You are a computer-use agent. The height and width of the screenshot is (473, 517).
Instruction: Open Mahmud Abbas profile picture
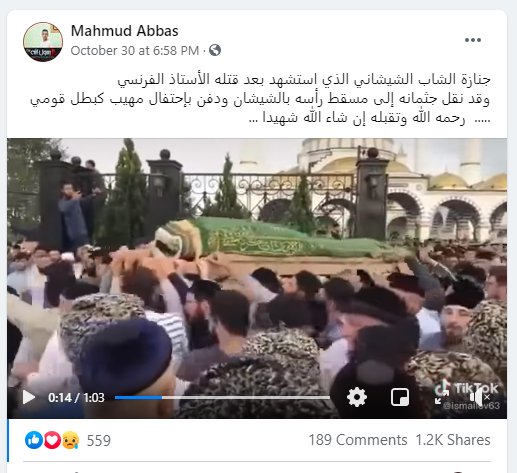(43, 42)
